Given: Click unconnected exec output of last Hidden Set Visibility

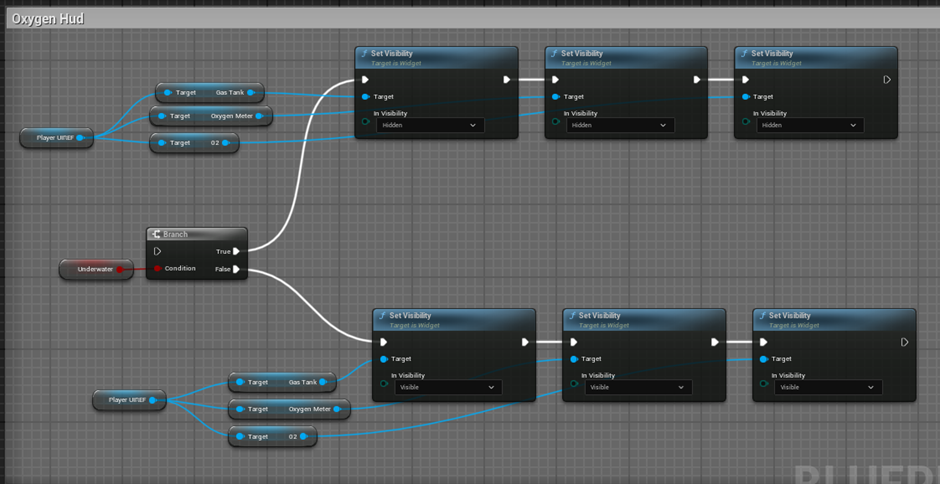Looking at the screenshot, I should [886, 80].
